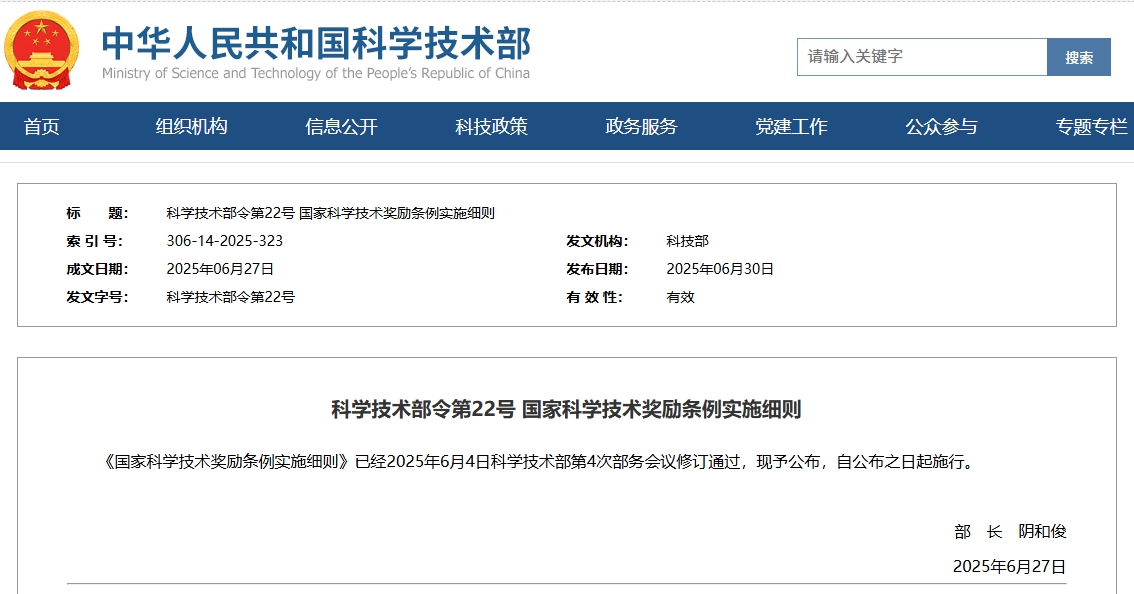Open the 信息公开 menu
The width and height of the screenshot is (1134, 594).
[x=340, y=127]
